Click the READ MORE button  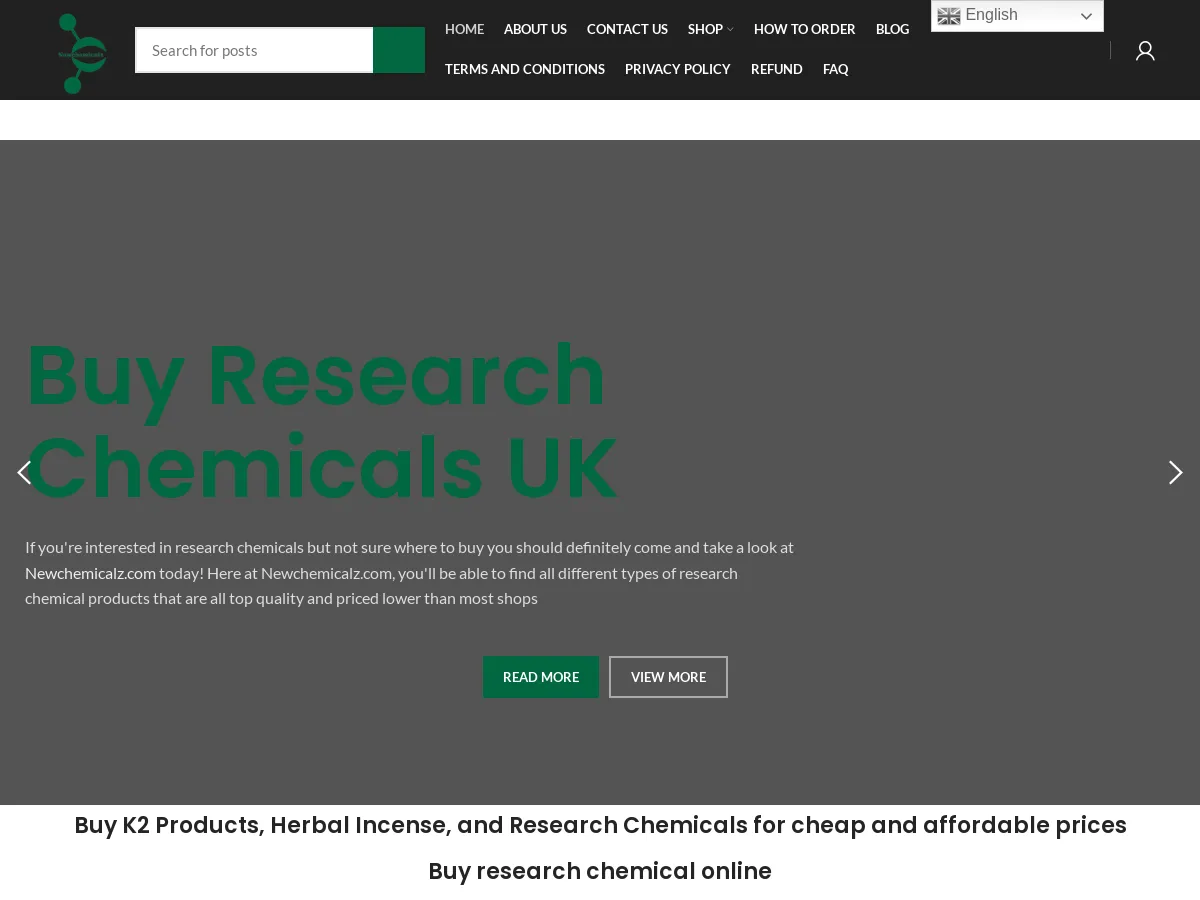(x=541, y=676)
